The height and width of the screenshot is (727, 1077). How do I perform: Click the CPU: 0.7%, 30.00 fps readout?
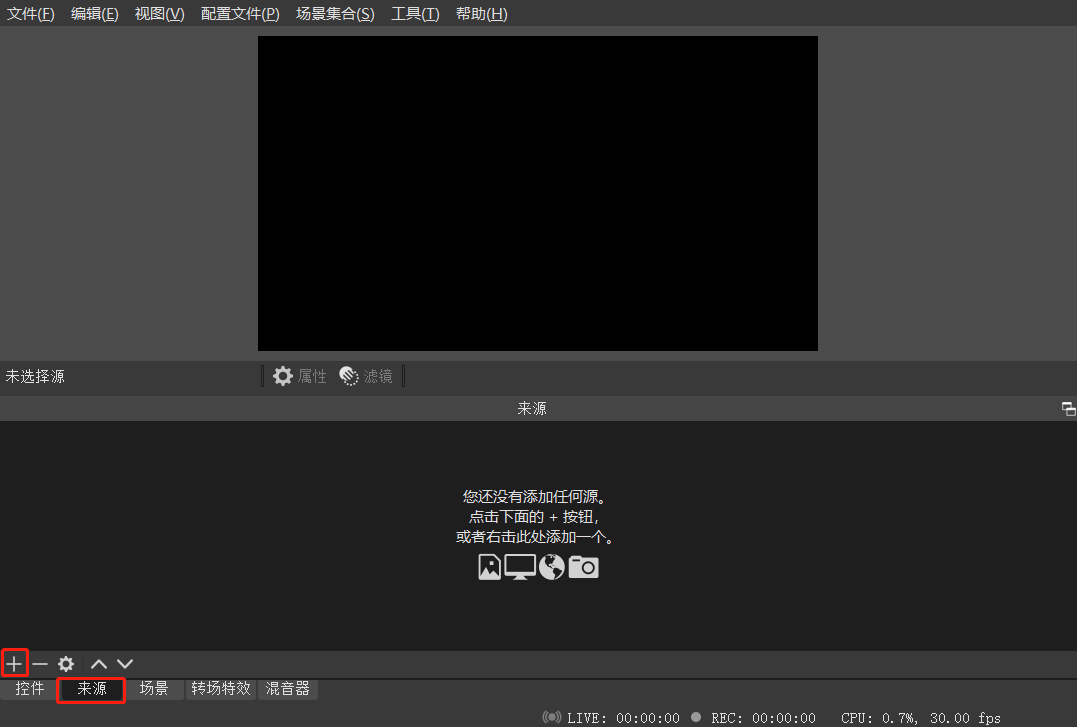tap(920, 718)
